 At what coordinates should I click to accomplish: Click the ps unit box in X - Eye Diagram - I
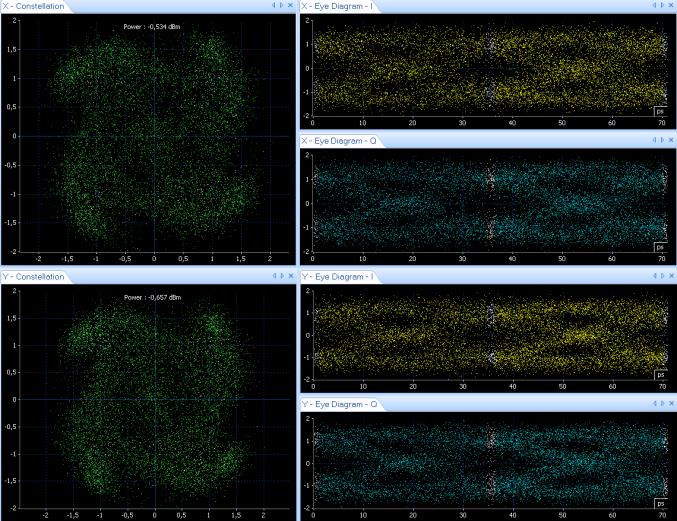(660, 111)
